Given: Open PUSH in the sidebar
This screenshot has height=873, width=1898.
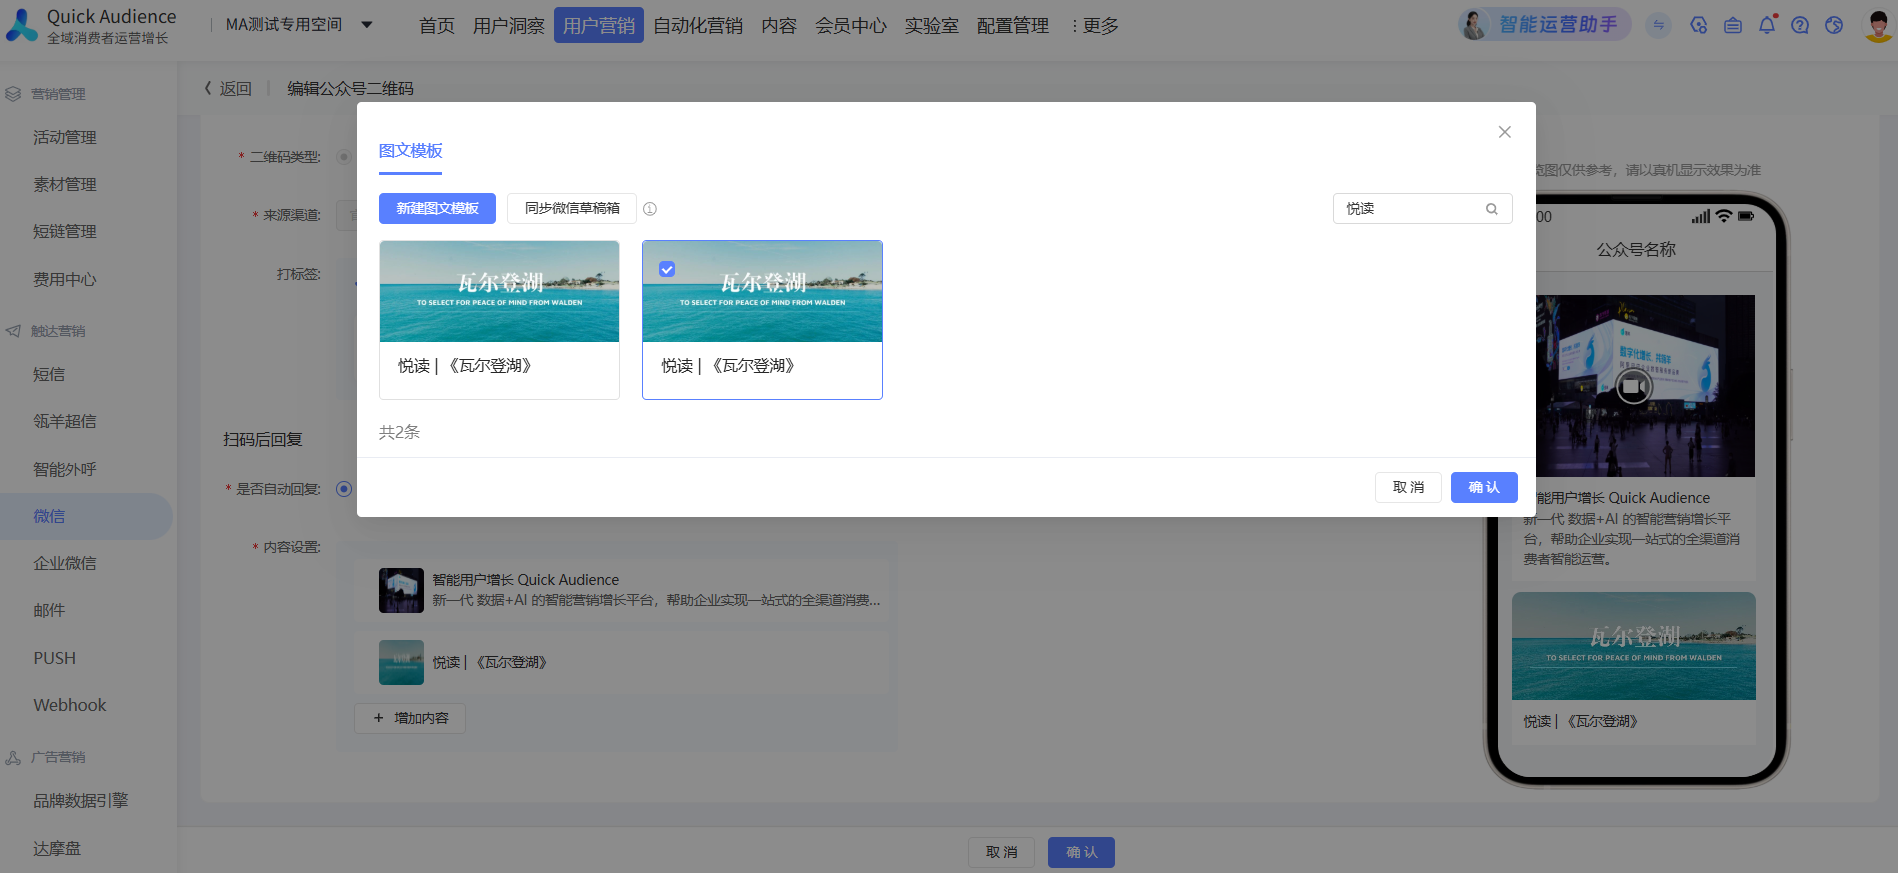Looking at the screenshot, I should point(55,658).
